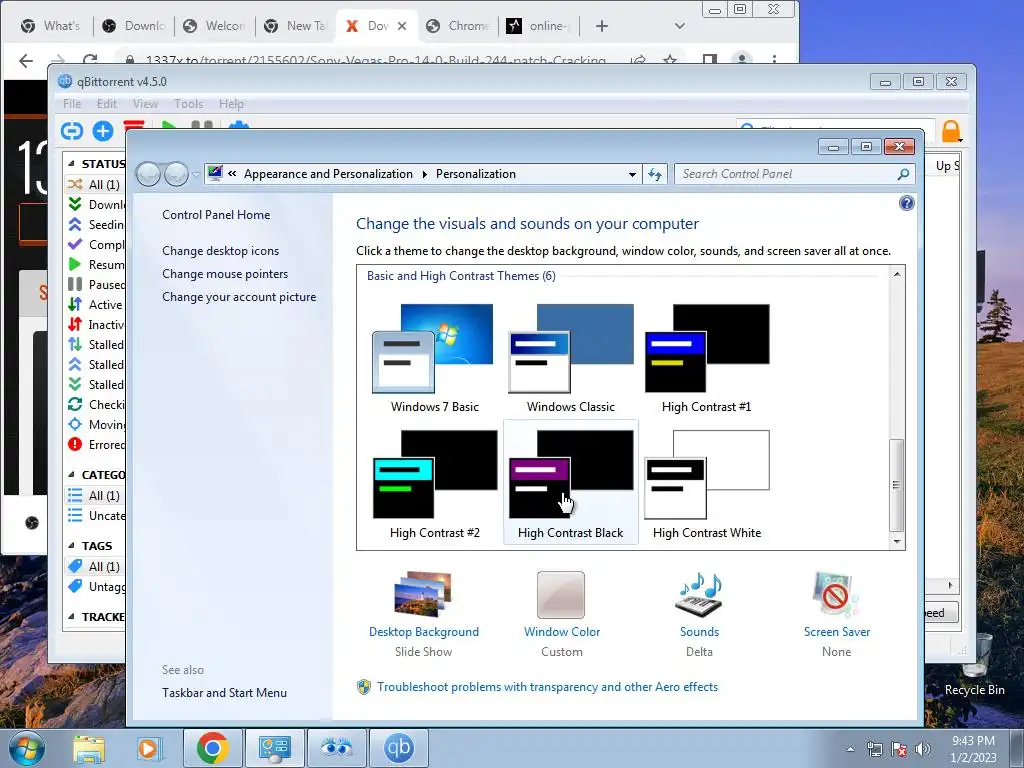Click the Control Panel back arrow

pyautogui.click(x=148, y=174)
